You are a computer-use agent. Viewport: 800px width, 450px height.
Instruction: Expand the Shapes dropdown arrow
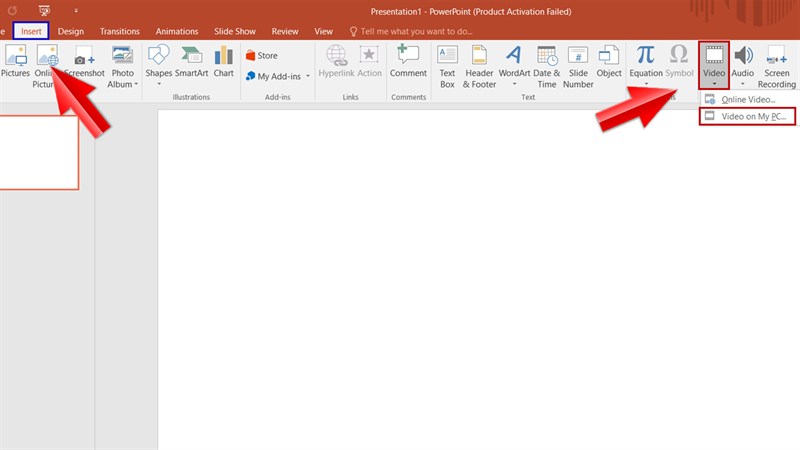pyautogui.click(x=159, y=84)
